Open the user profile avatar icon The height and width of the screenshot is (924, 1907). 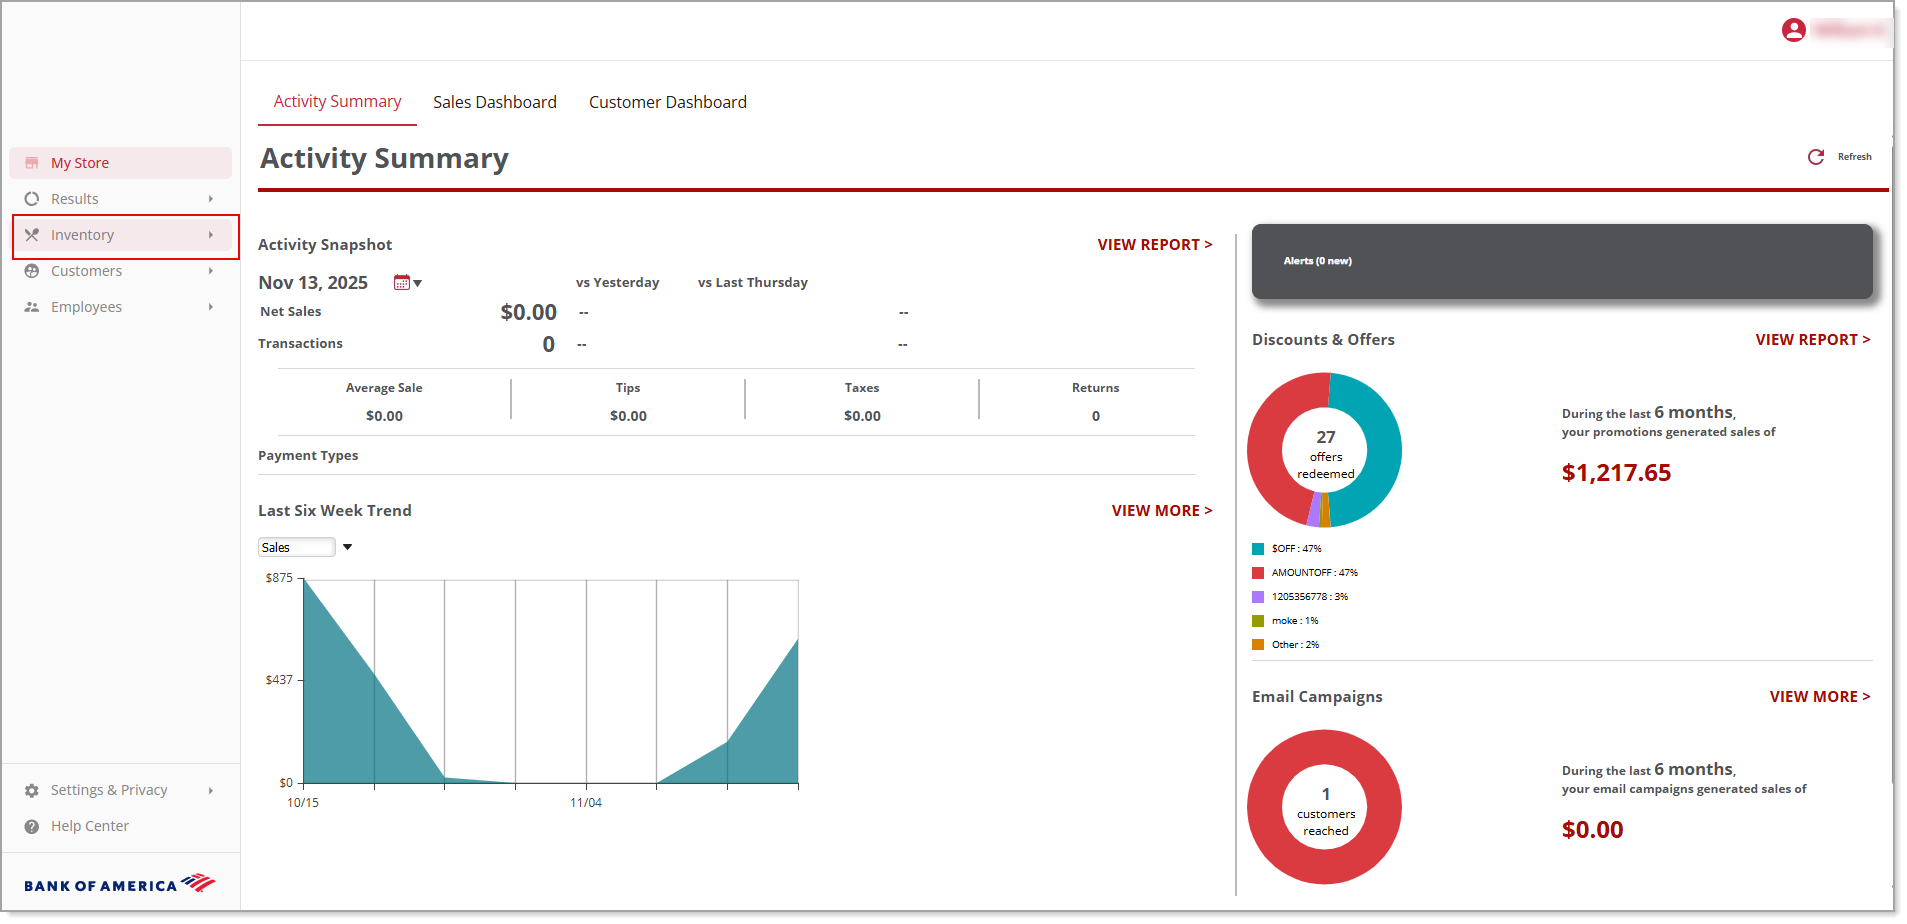coord(1793,30)
